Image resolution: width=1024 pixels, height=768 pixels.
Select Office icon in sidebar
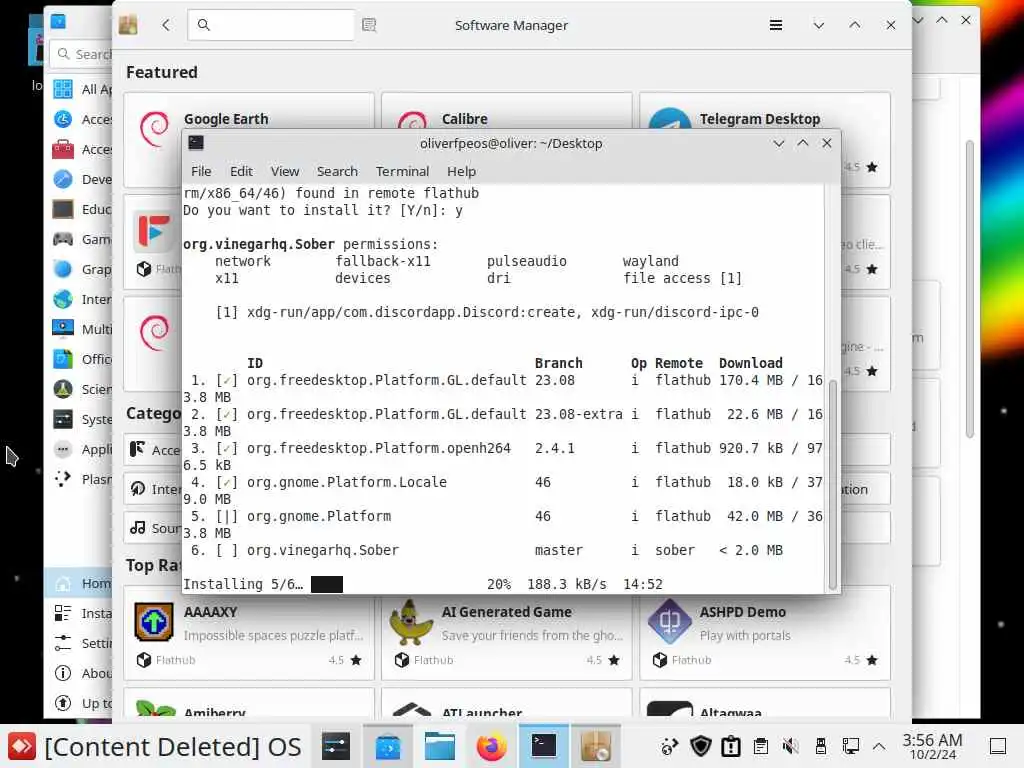pyautogui.click(x=63, y=359)
